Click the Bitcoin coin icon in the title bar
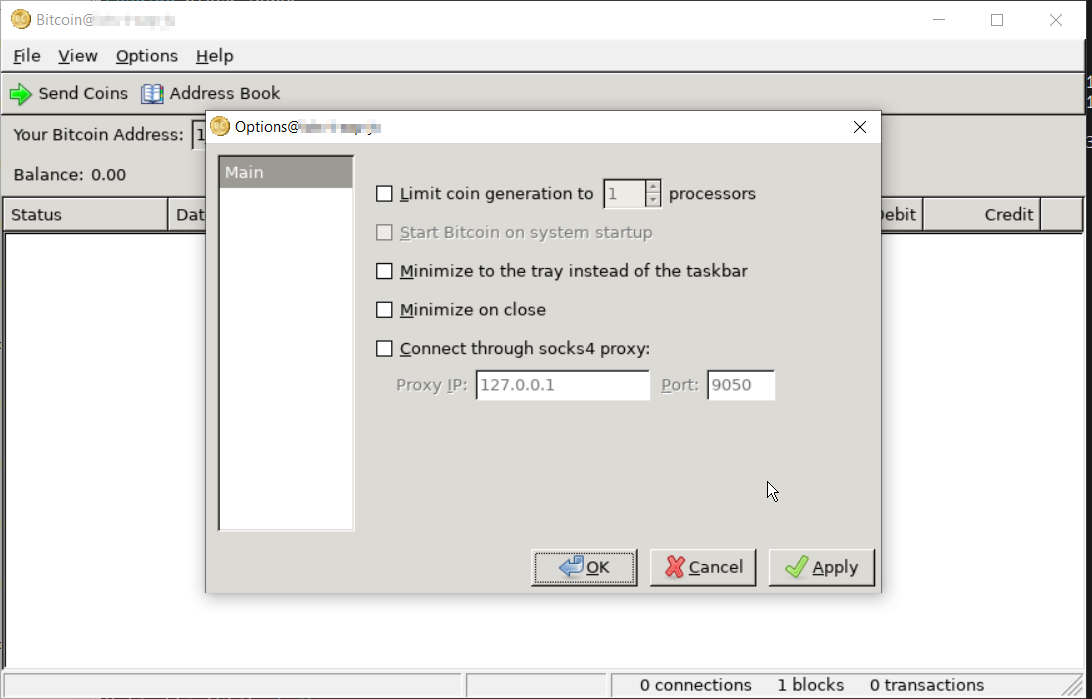1092x699 pixels. [x=20, y=19]
